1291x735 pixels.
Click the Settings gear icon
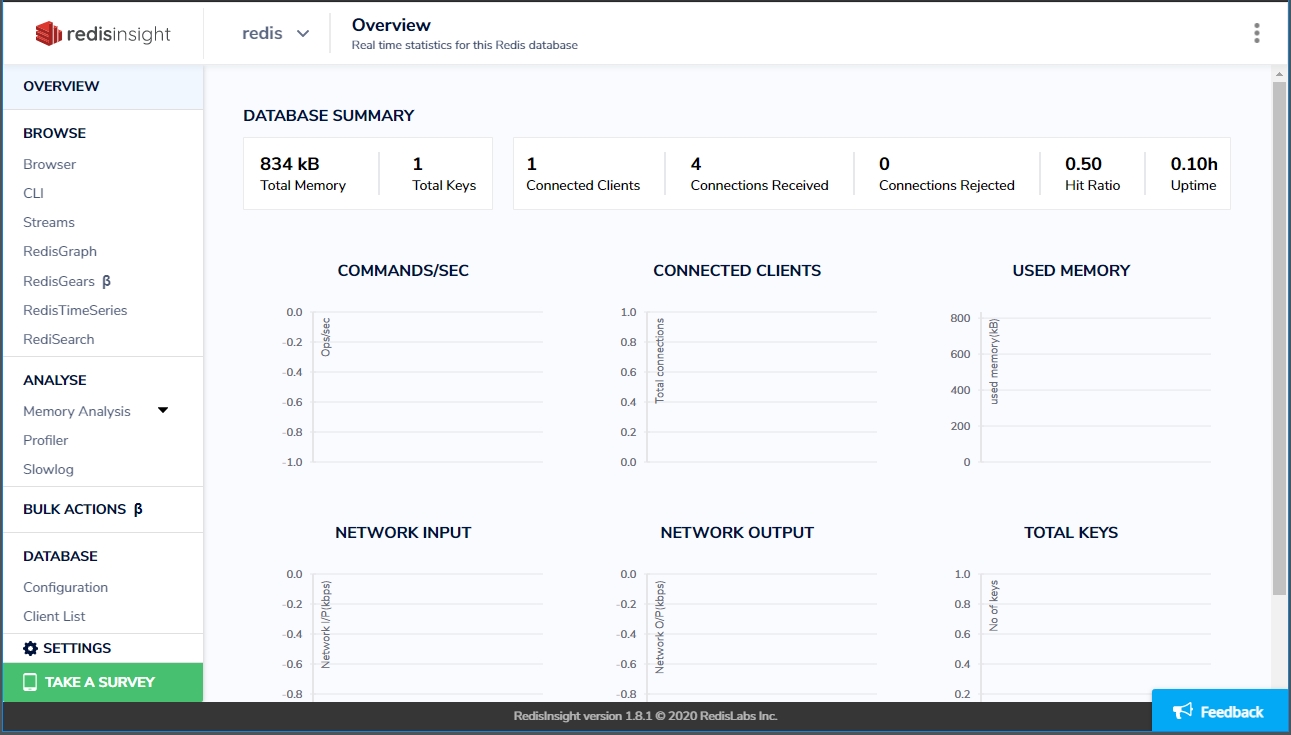click(x=30, y=648)
